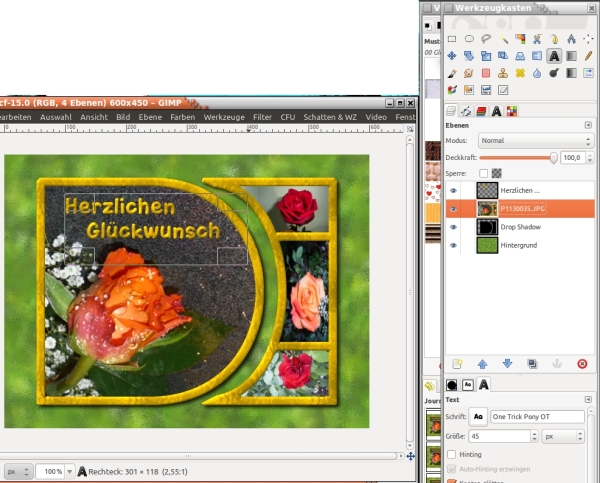Screen dimensions: 600x483
Task: Select the Rotate tool
Action: point(469,56)
